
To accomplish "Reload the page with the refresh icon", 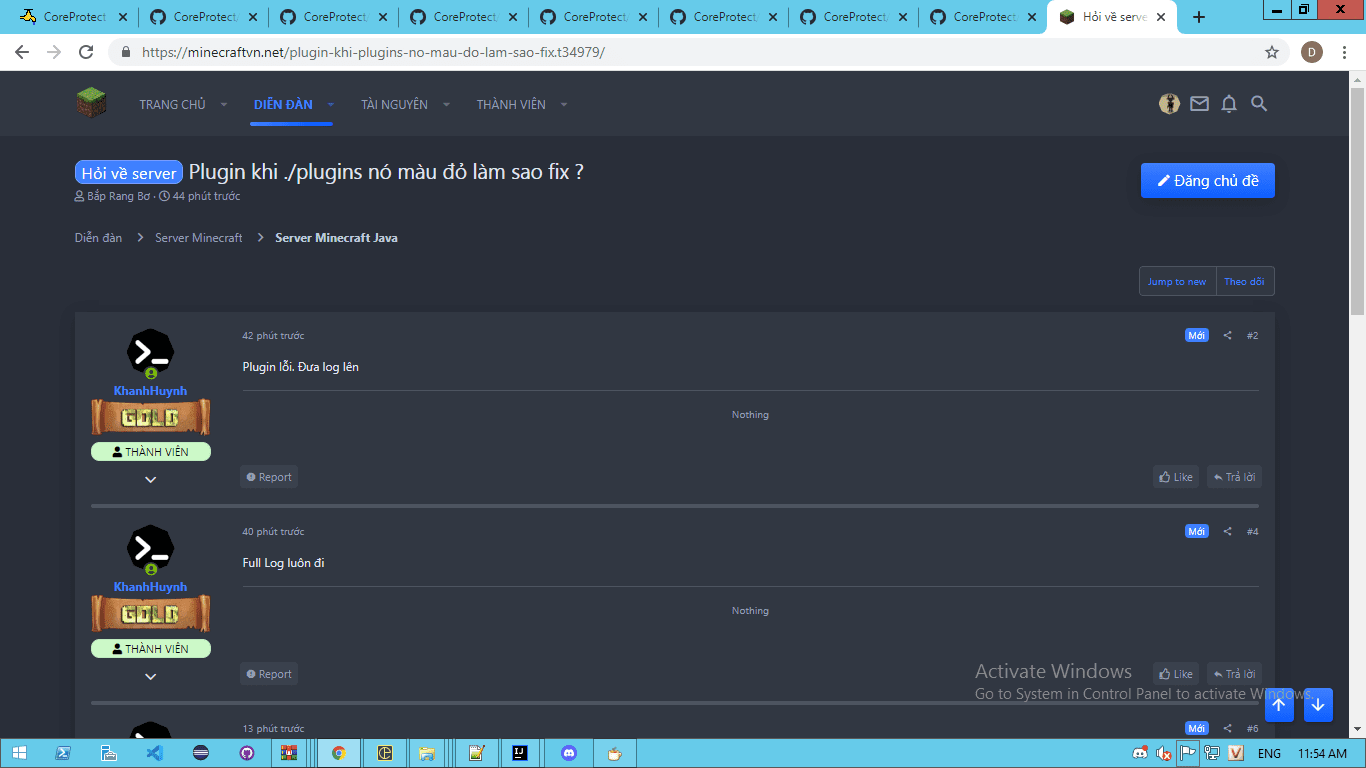I will [86, 52].
